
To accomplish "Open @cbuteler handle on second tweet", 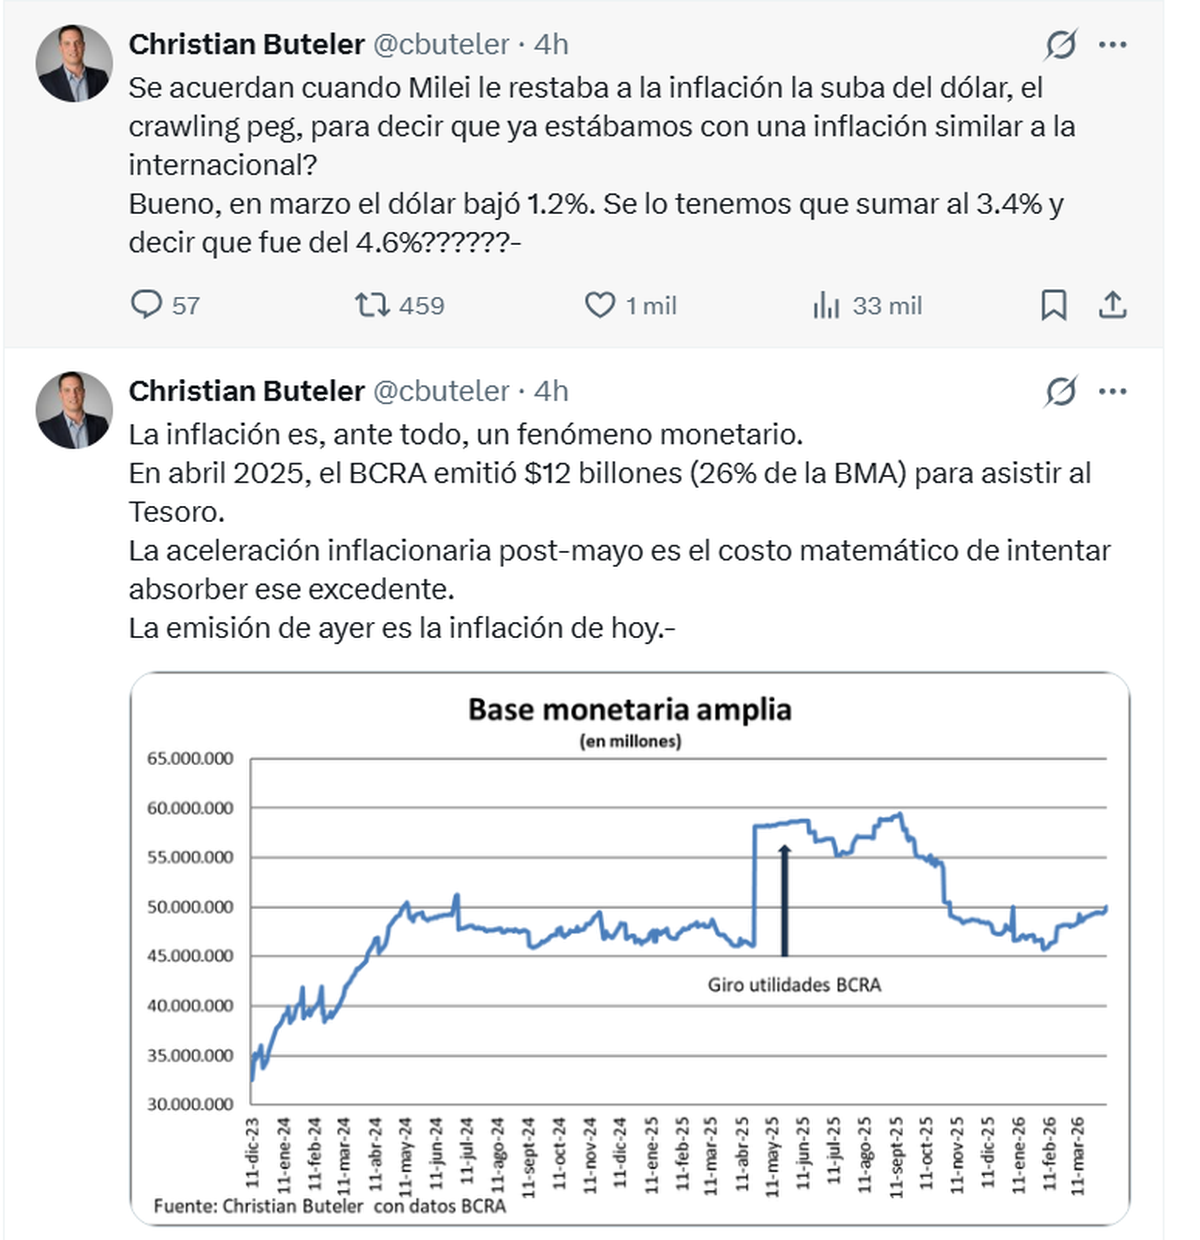I will click(x=441, y=391).
